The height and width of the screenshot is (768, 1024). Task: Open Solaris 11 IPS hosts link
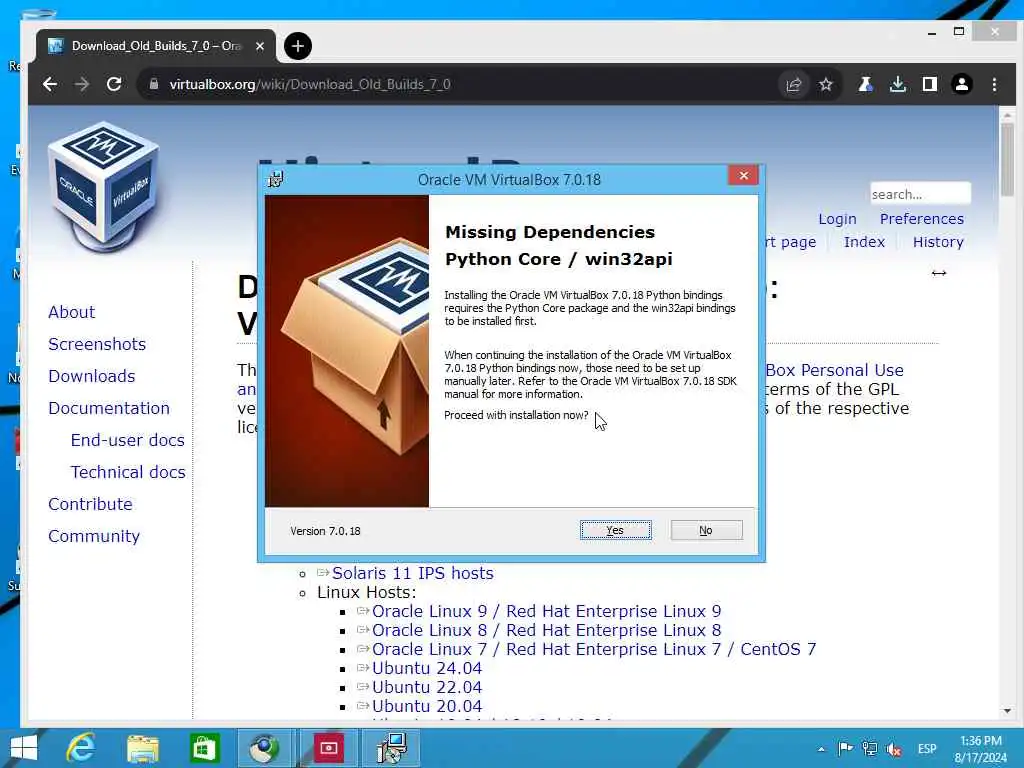pyautogui.click(x=413, y=573)
